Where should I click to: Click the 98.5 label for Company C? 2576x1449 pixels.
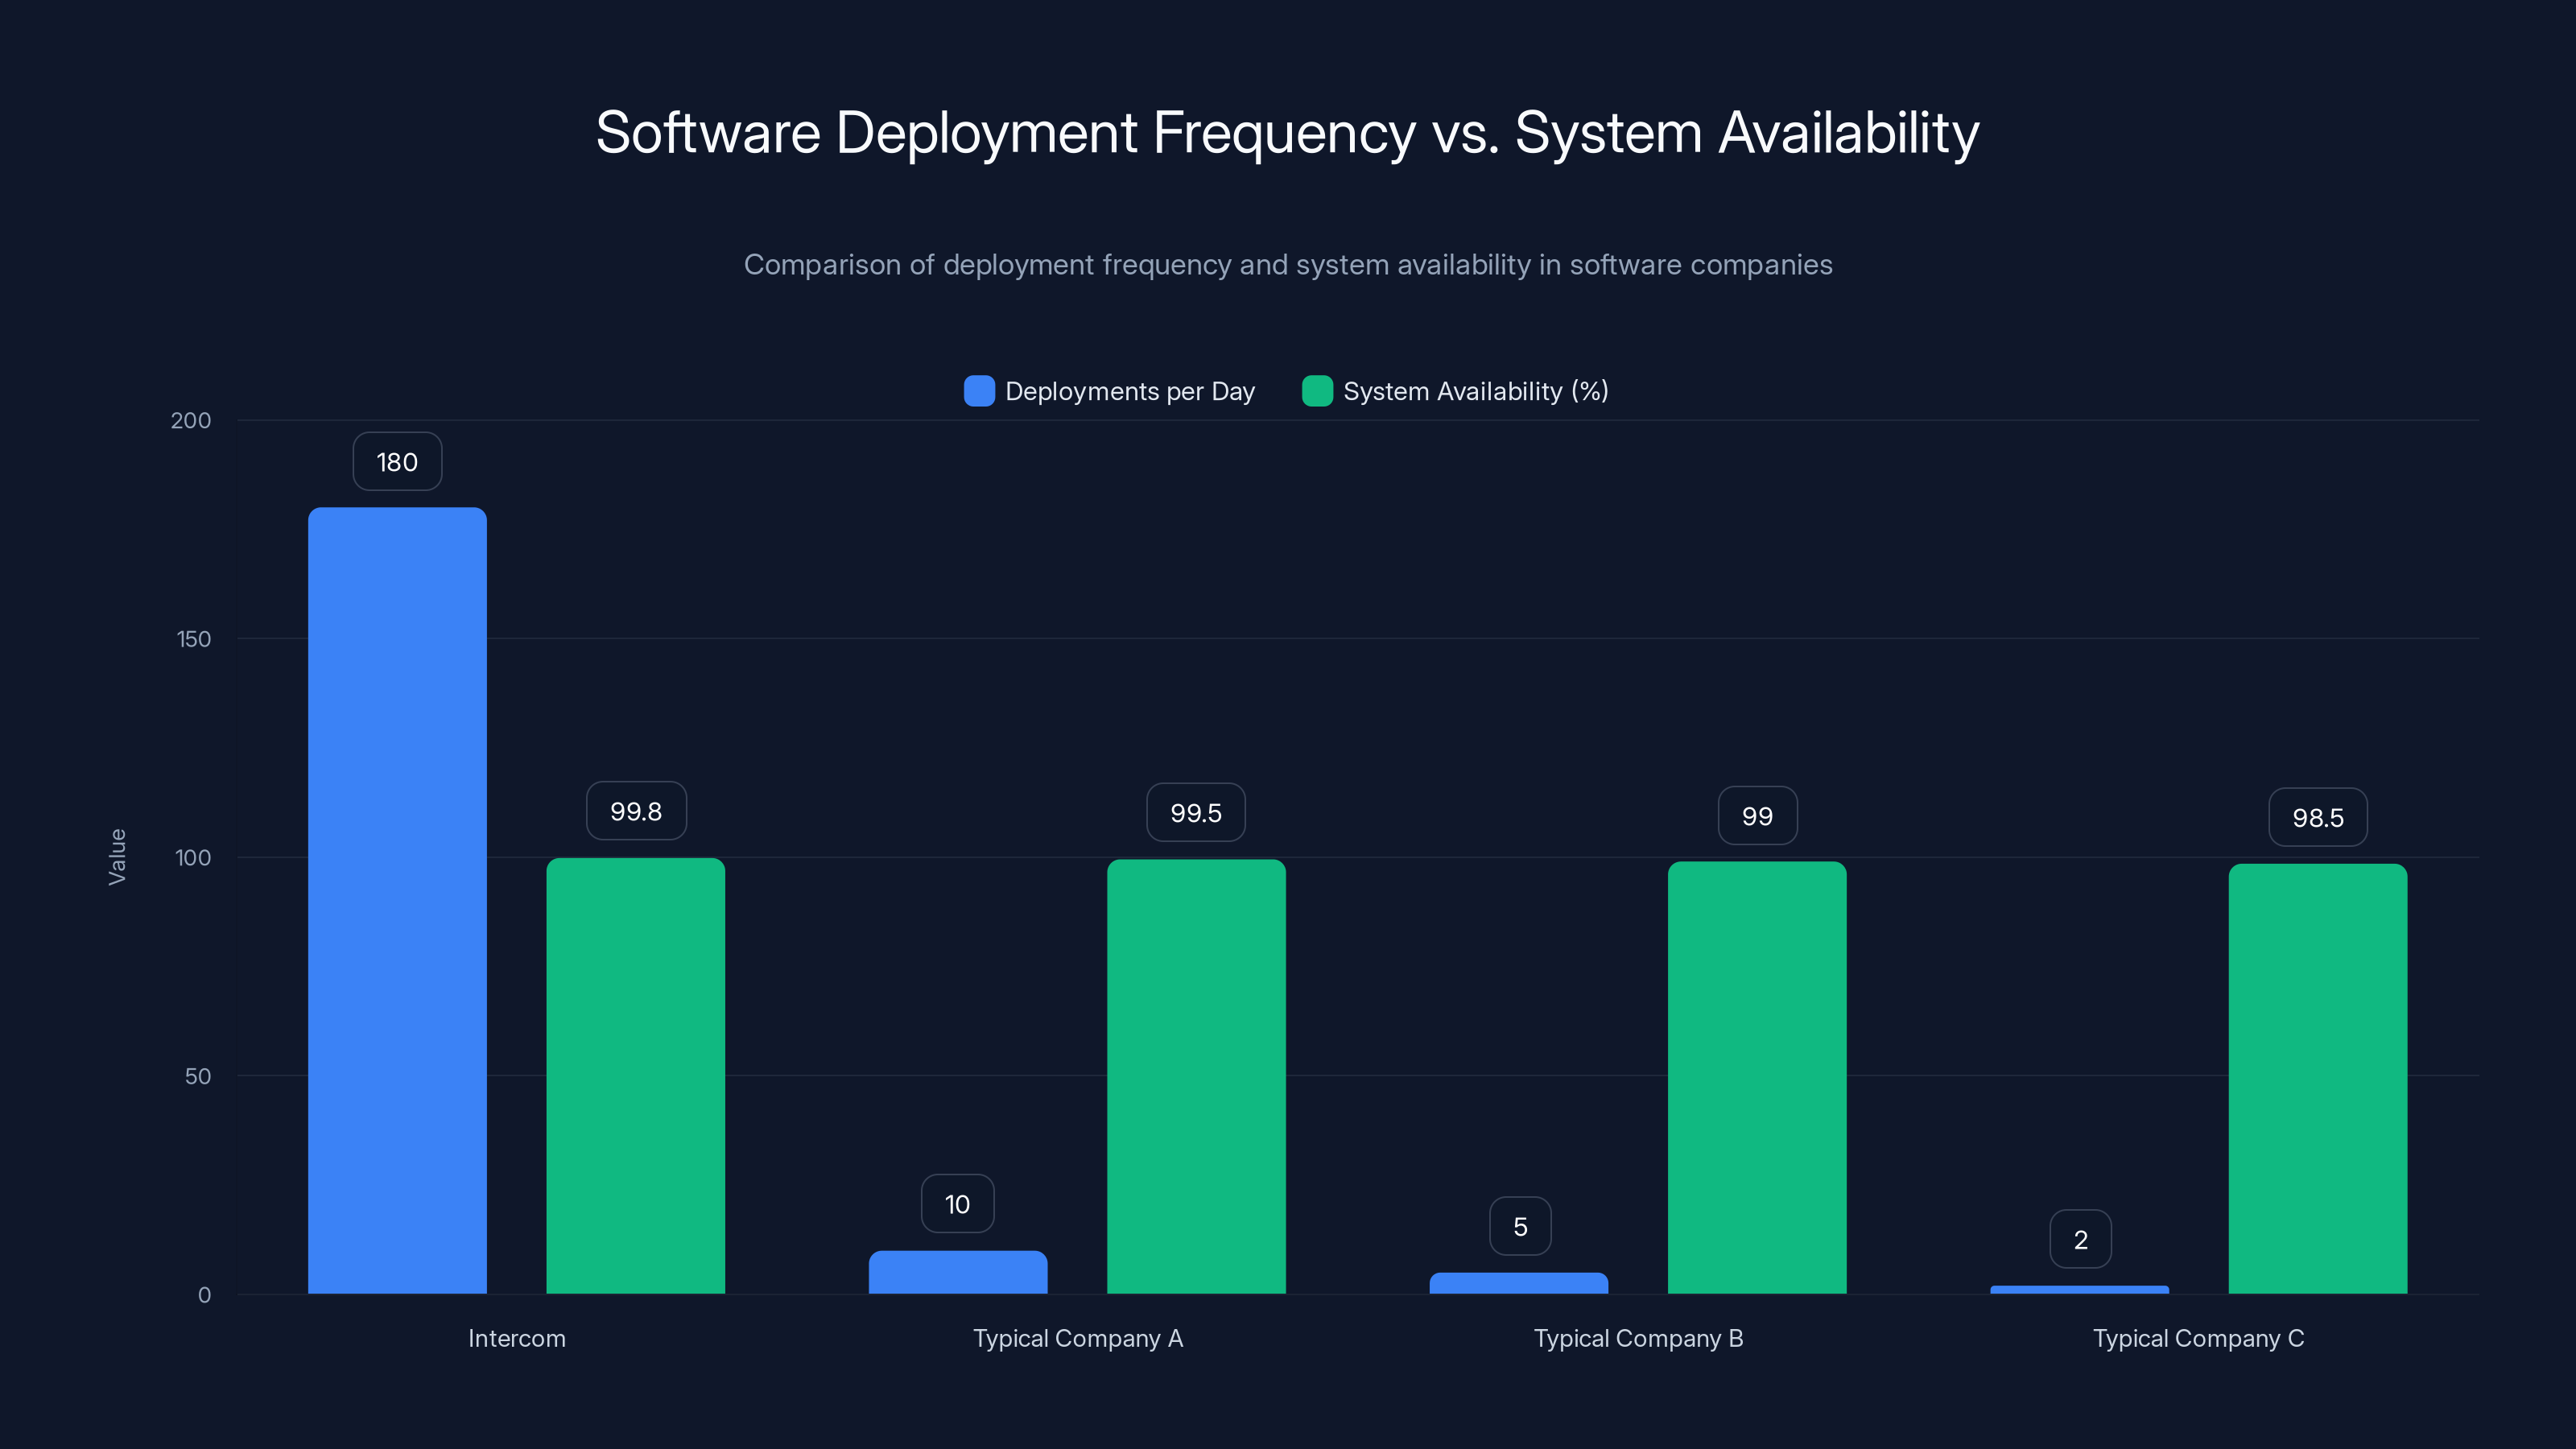pyautogui.click(x=2318, y=817)
